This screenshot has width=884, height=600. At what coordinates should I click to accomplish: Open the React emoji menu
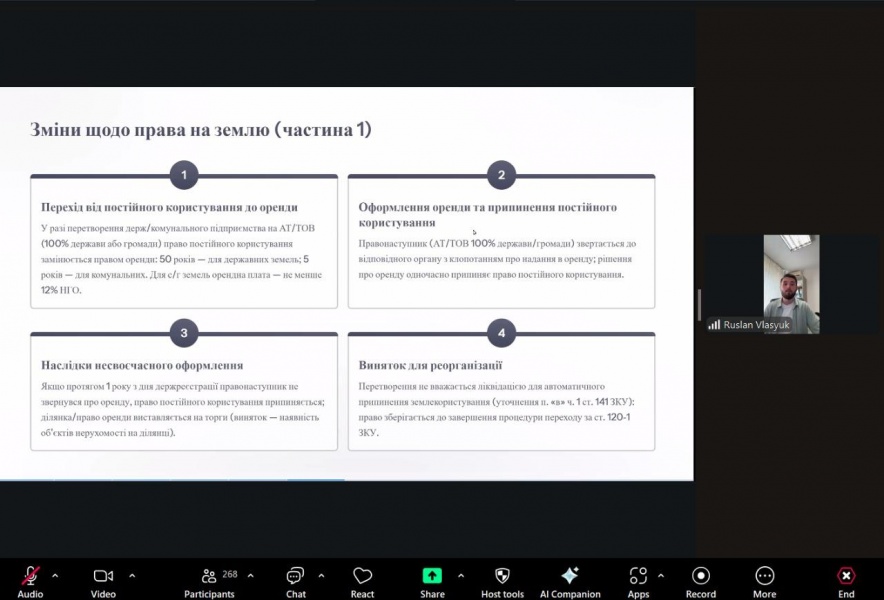362,576
